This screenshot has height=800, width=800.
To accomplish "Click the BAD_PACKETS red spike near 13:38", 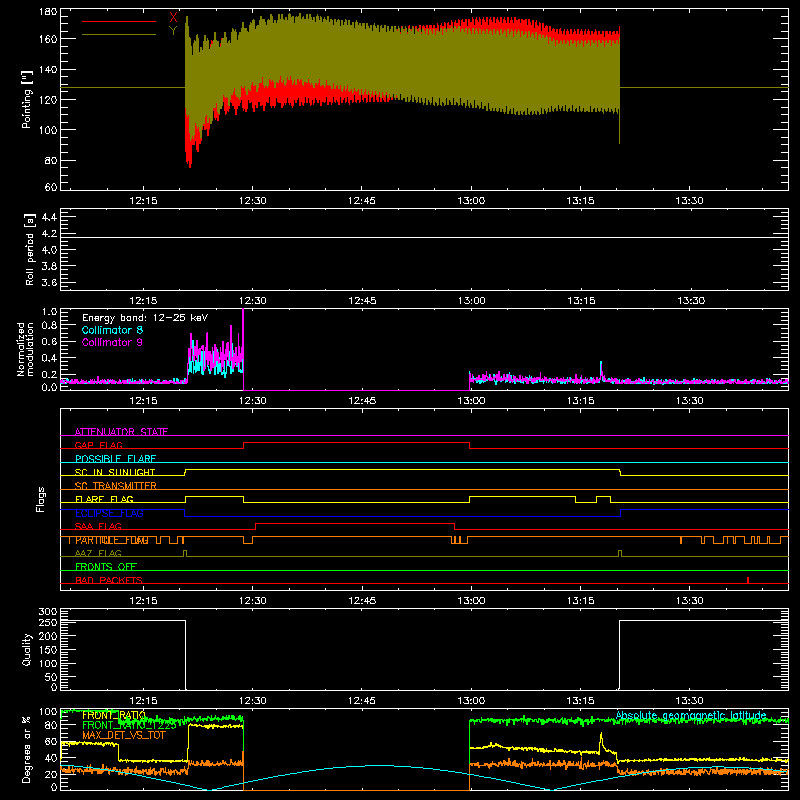I will pyautogui.click(x=748, y=580).
